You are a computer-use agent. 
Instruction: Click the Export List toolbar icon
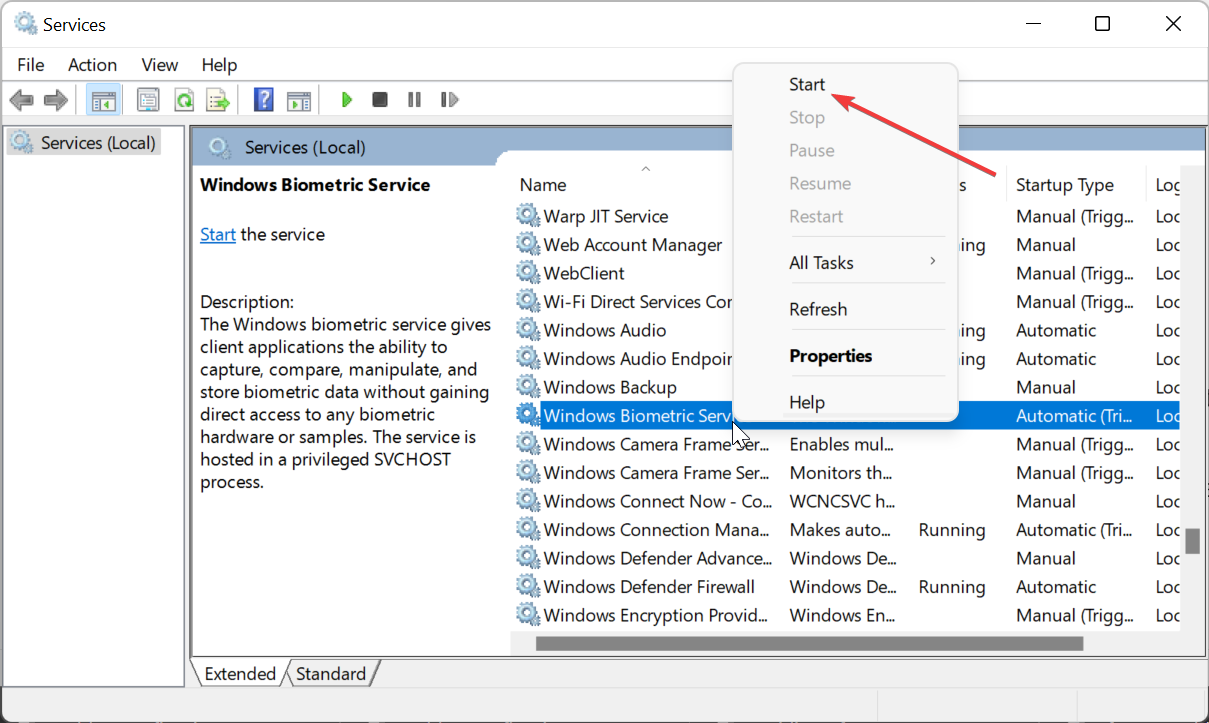pos(218,100)
